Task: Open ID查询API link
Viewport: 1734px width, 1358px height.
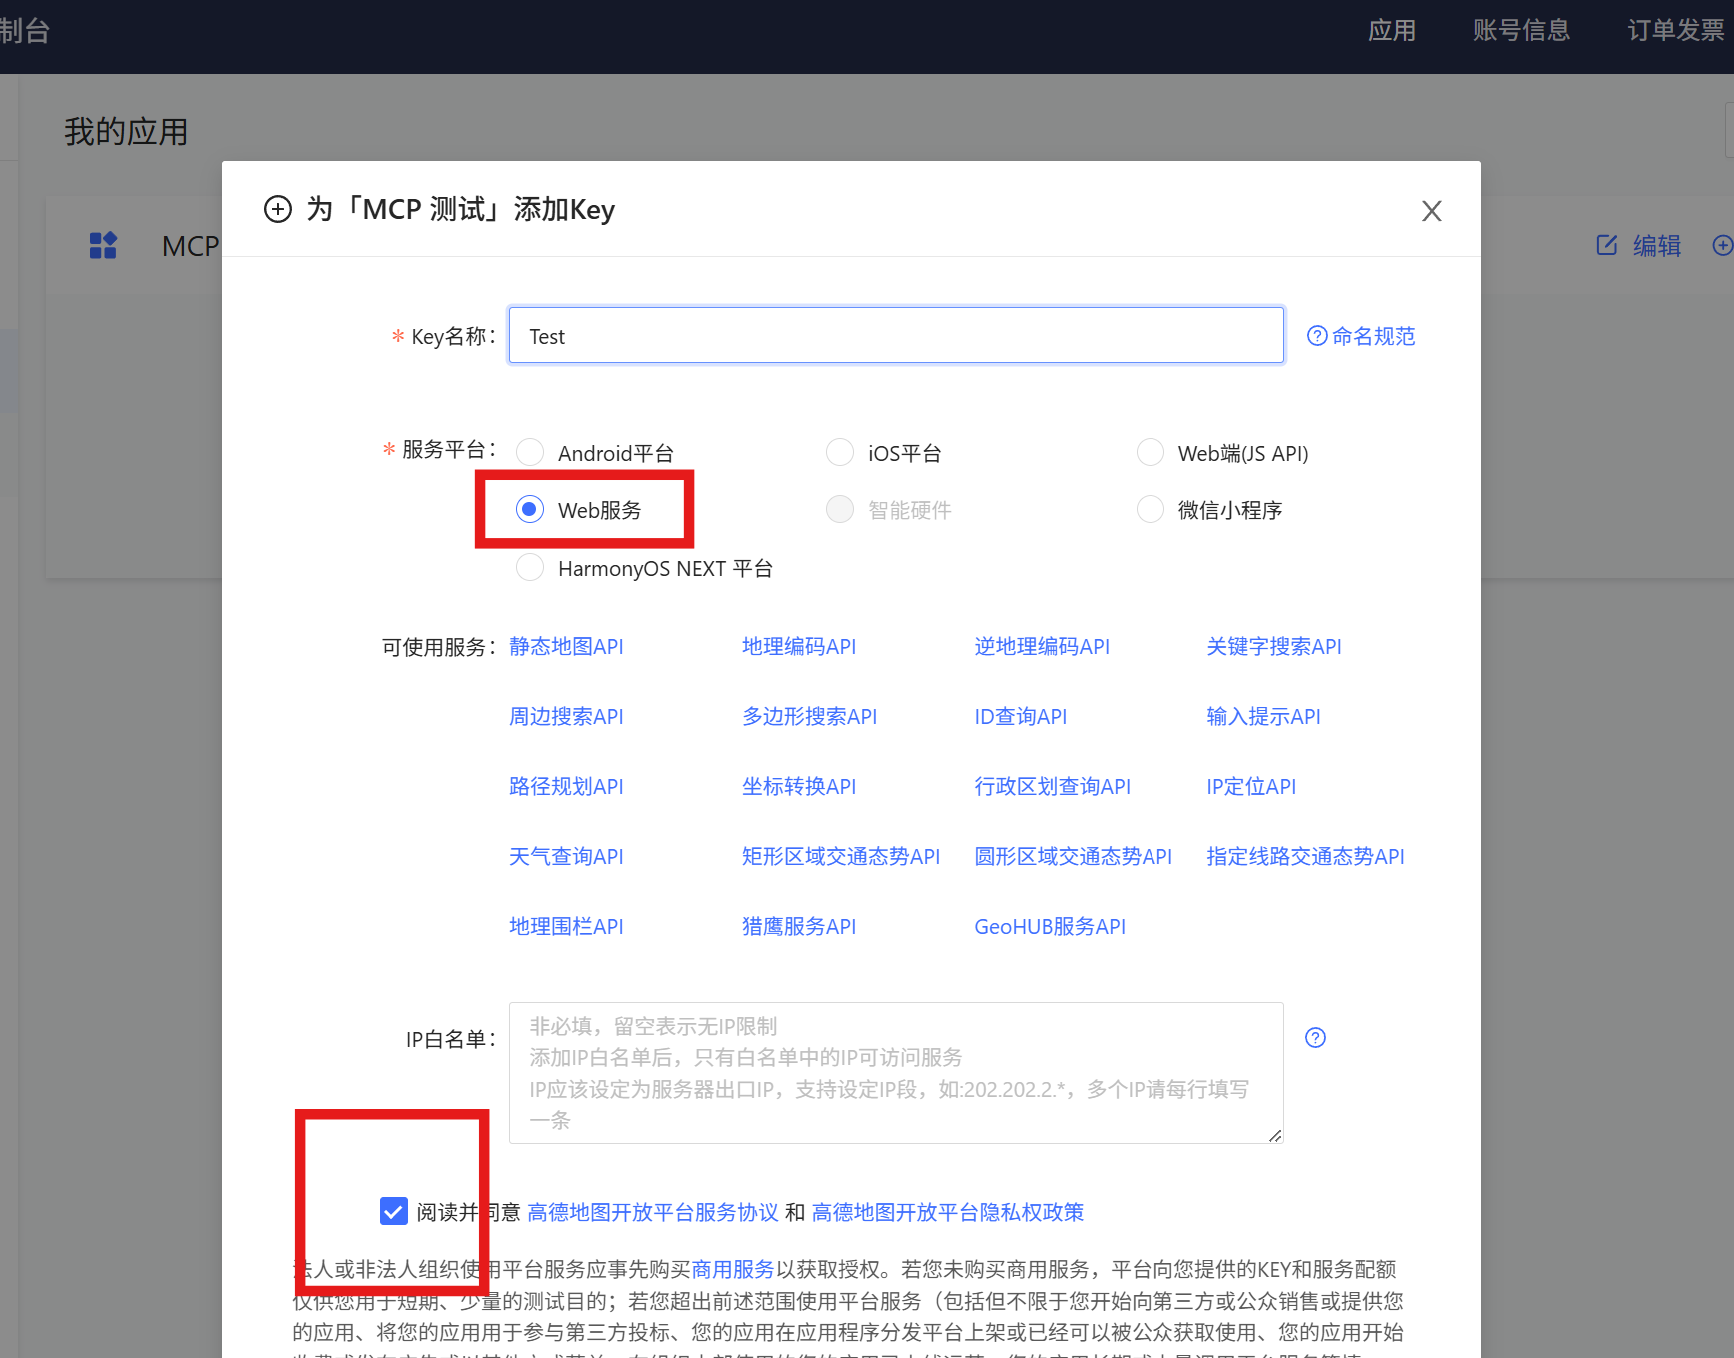Action: 1021,717
